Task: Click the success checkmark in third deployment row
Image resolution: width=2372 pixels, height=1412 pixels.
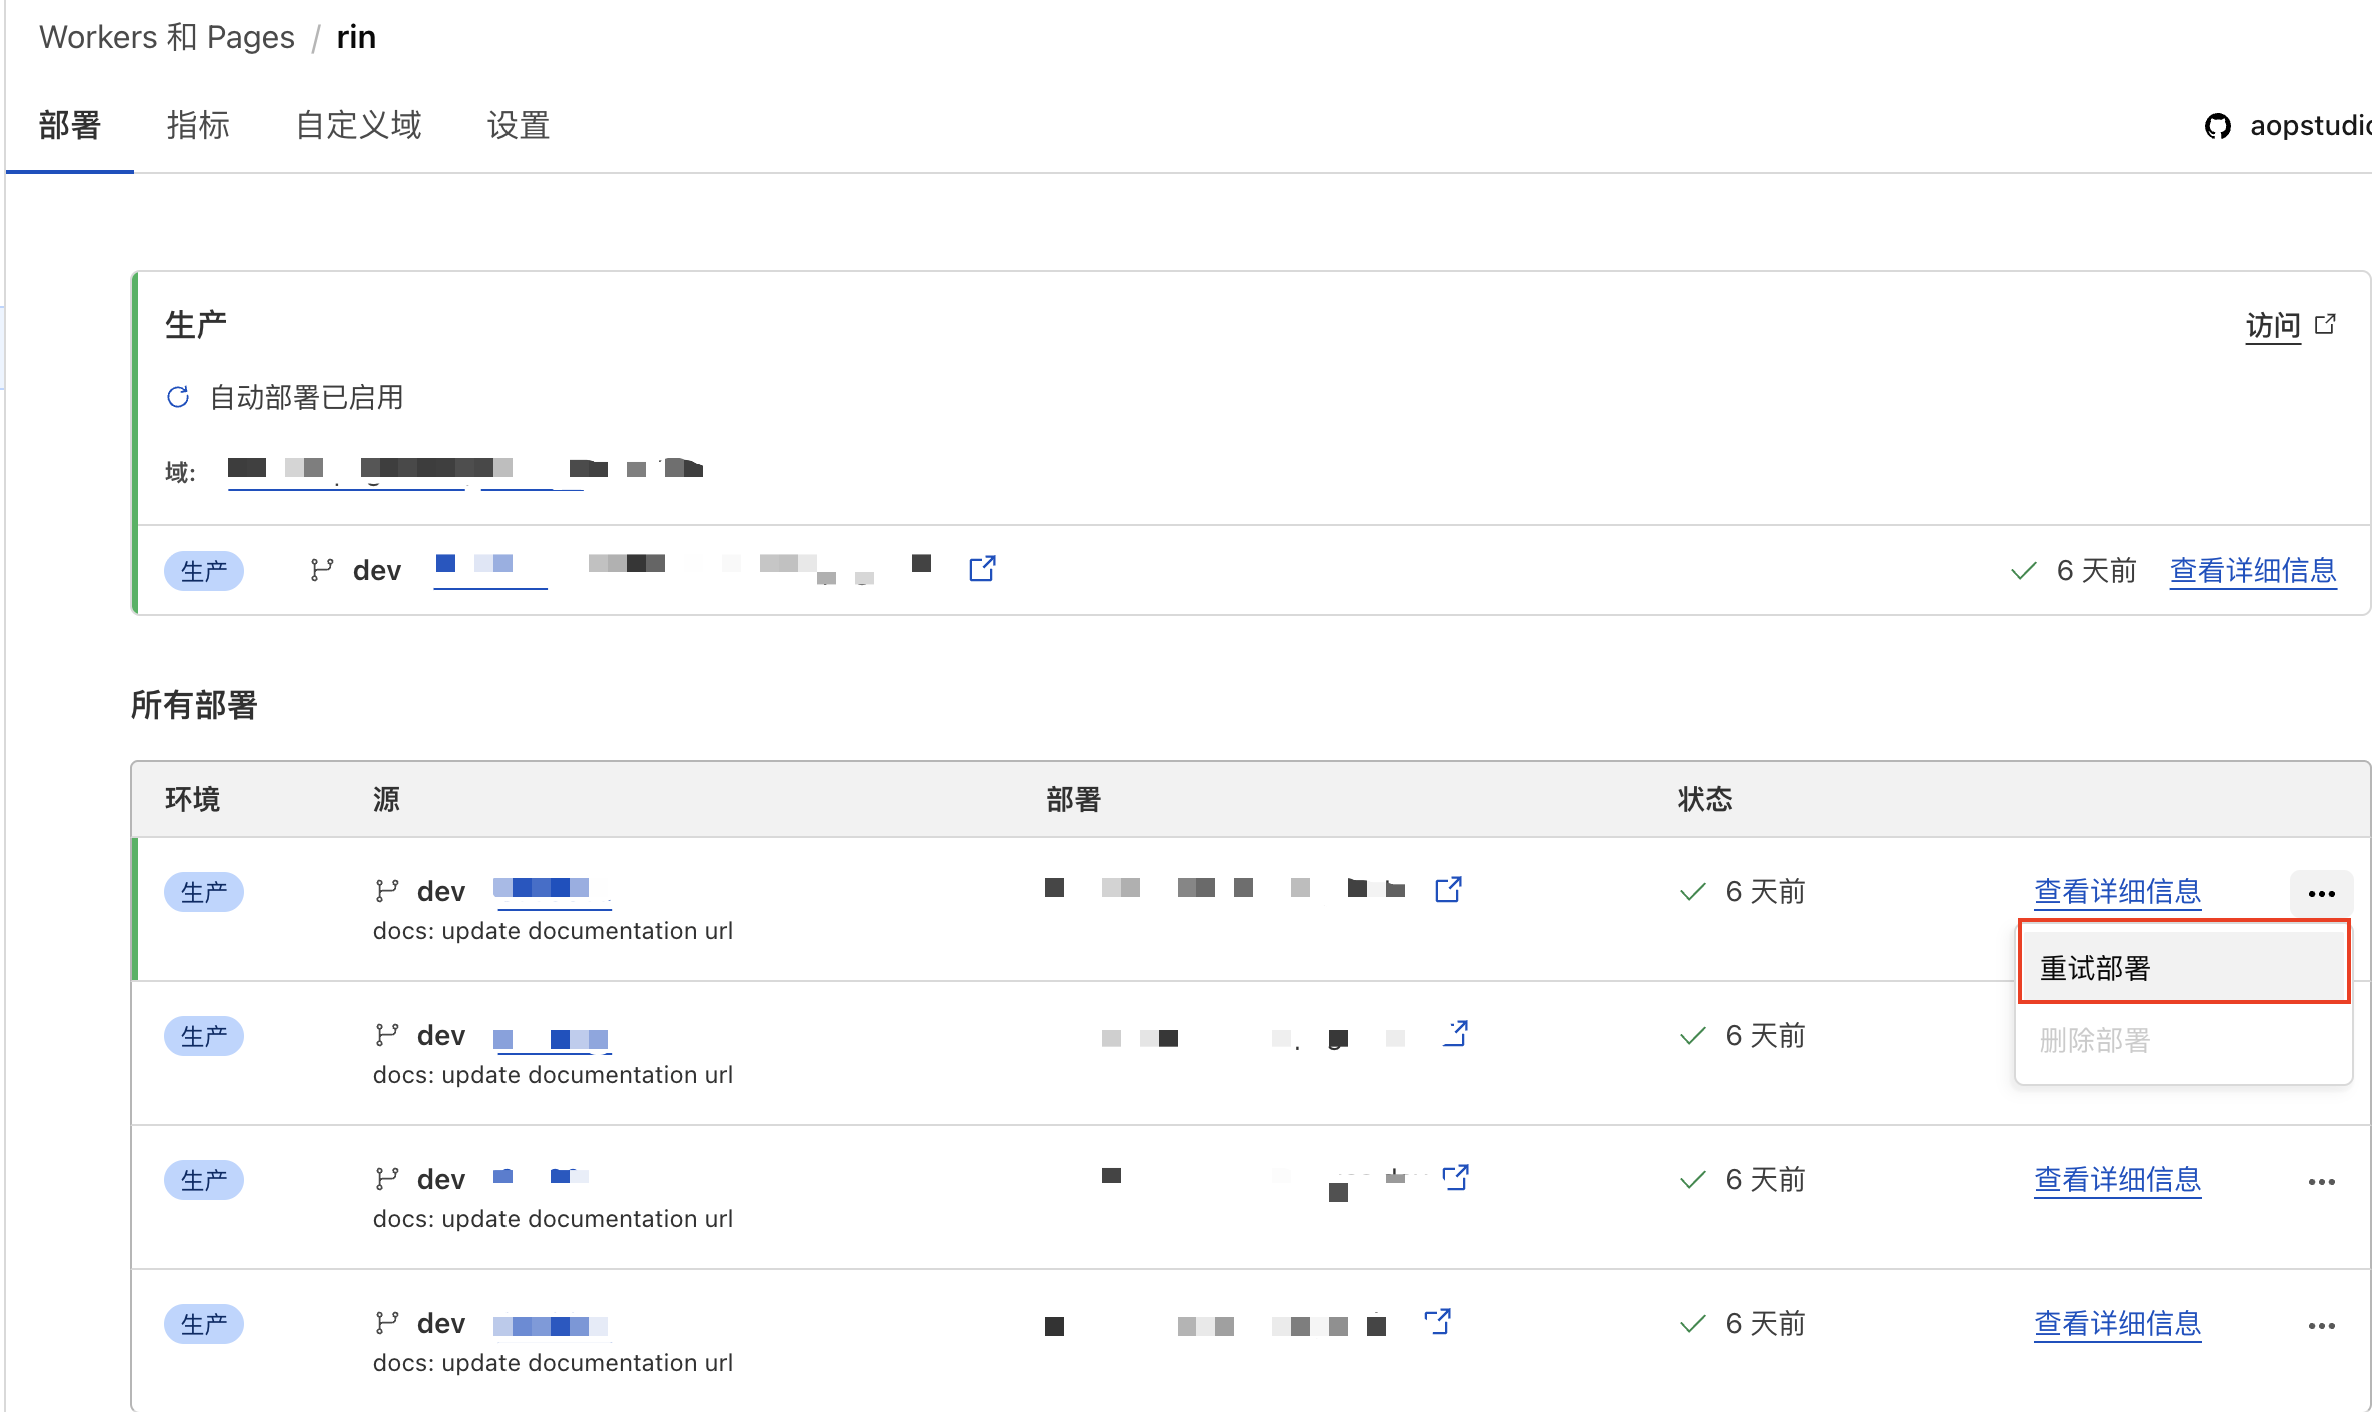Action: point(1692,1179)
